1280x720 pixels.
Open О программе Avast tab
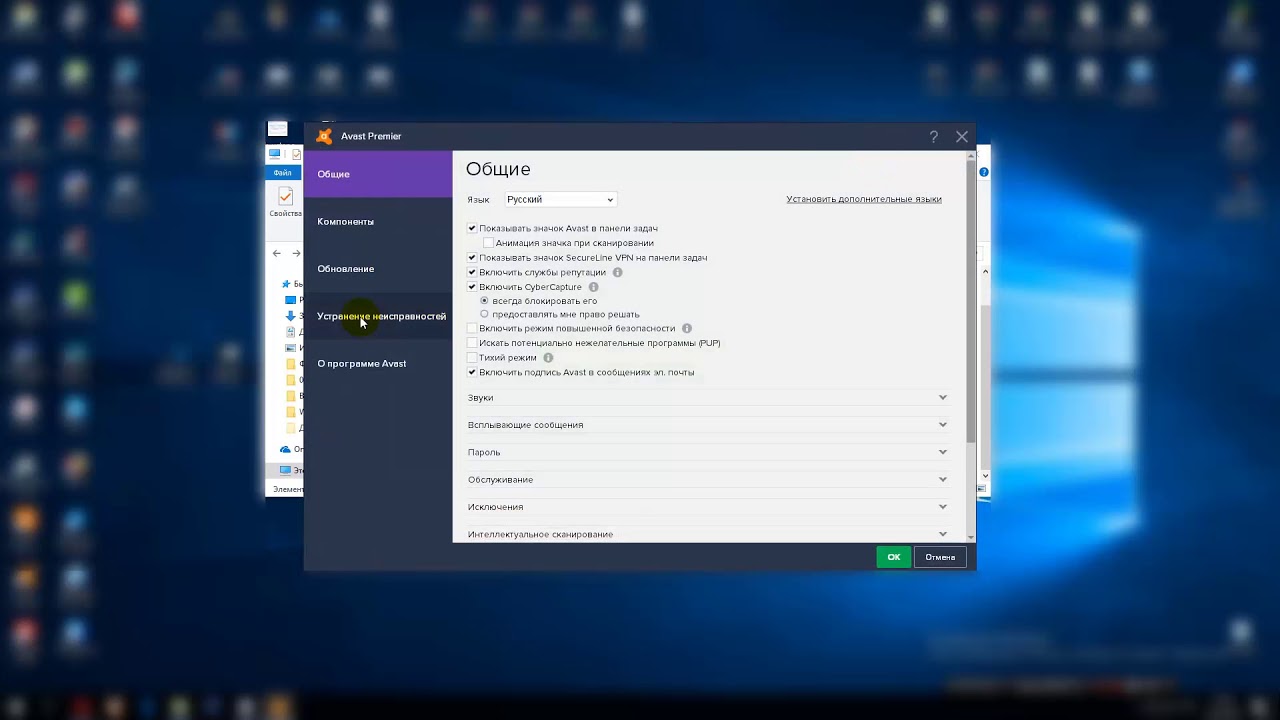pos(378,364)
